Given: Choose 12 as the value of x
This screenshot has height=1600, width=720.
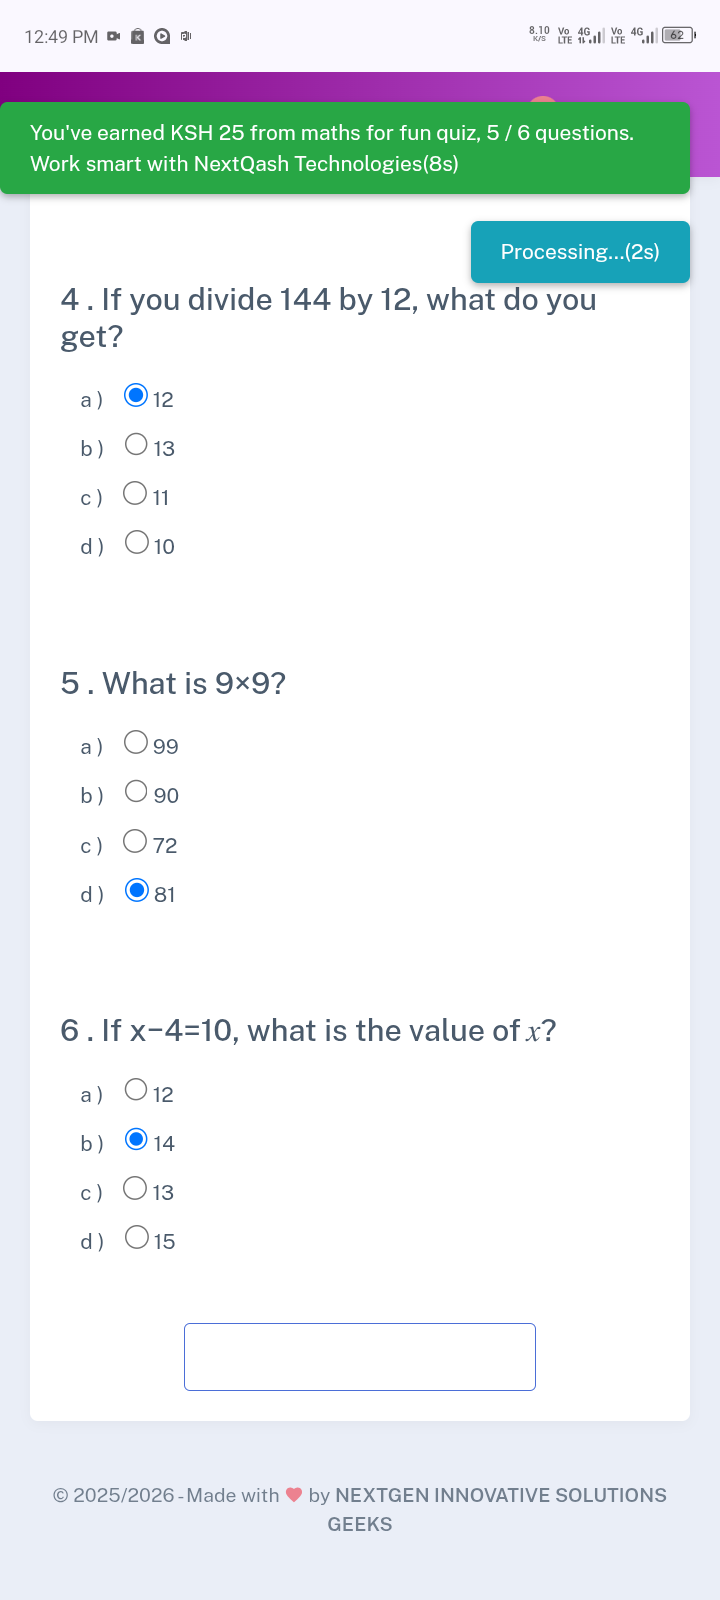Looking at the screenshot, I should pyautogui.click(x=136, y=1089).
